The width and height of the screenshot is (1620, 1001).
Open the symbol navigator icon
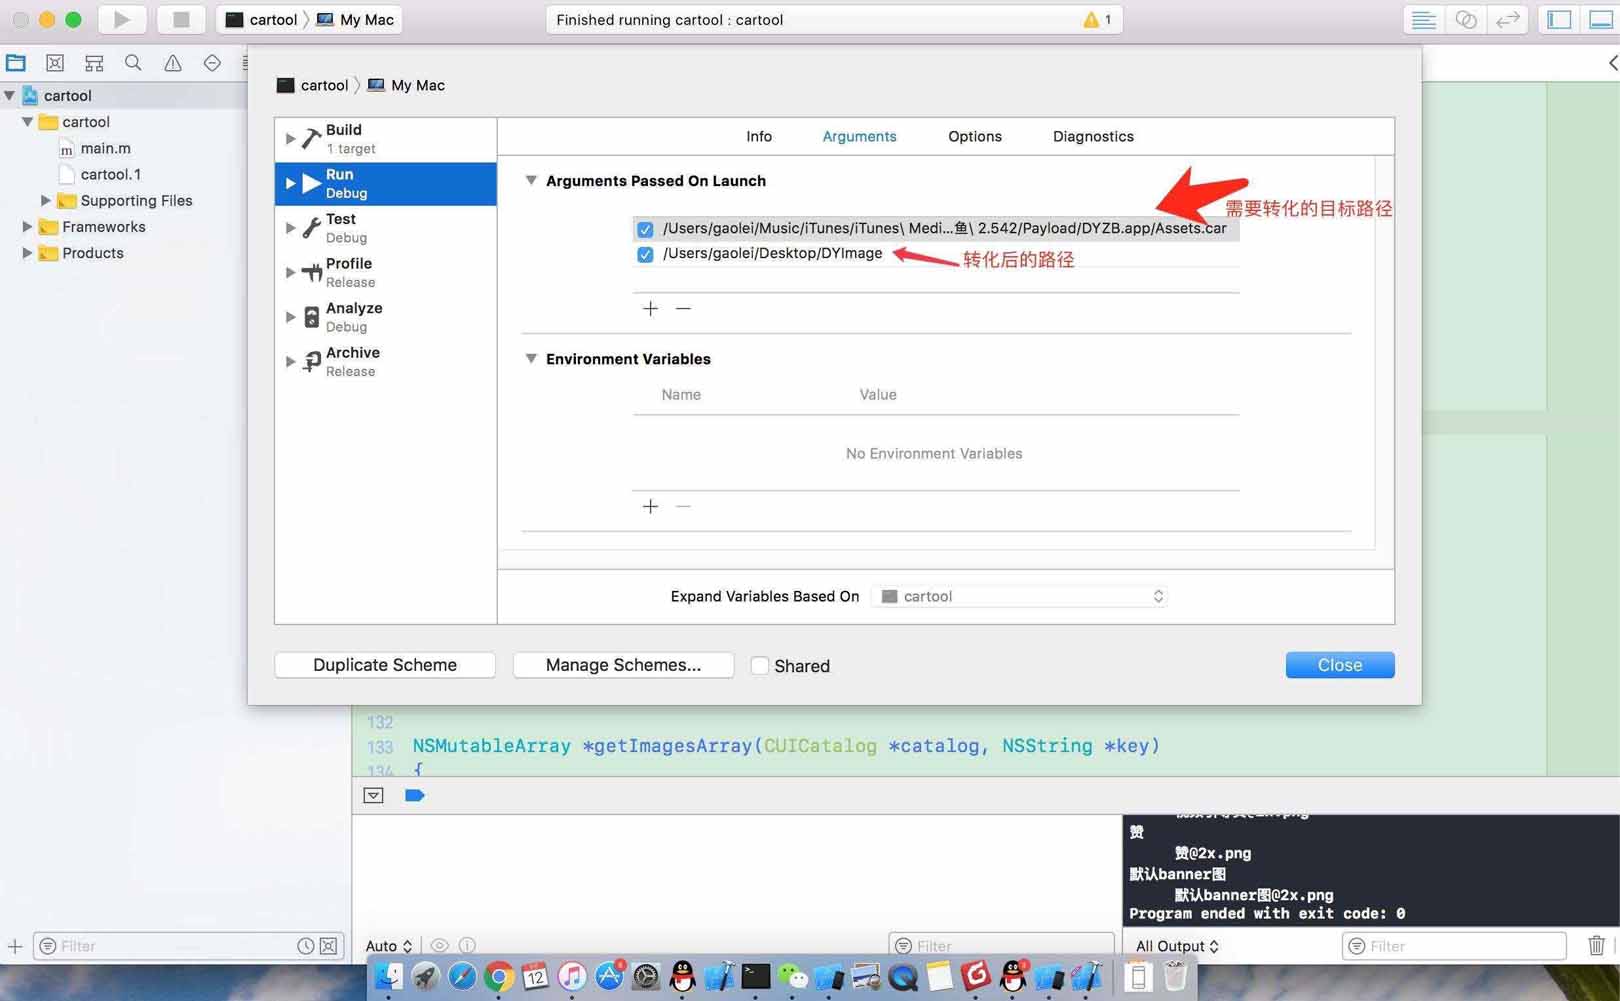point(94,63)
